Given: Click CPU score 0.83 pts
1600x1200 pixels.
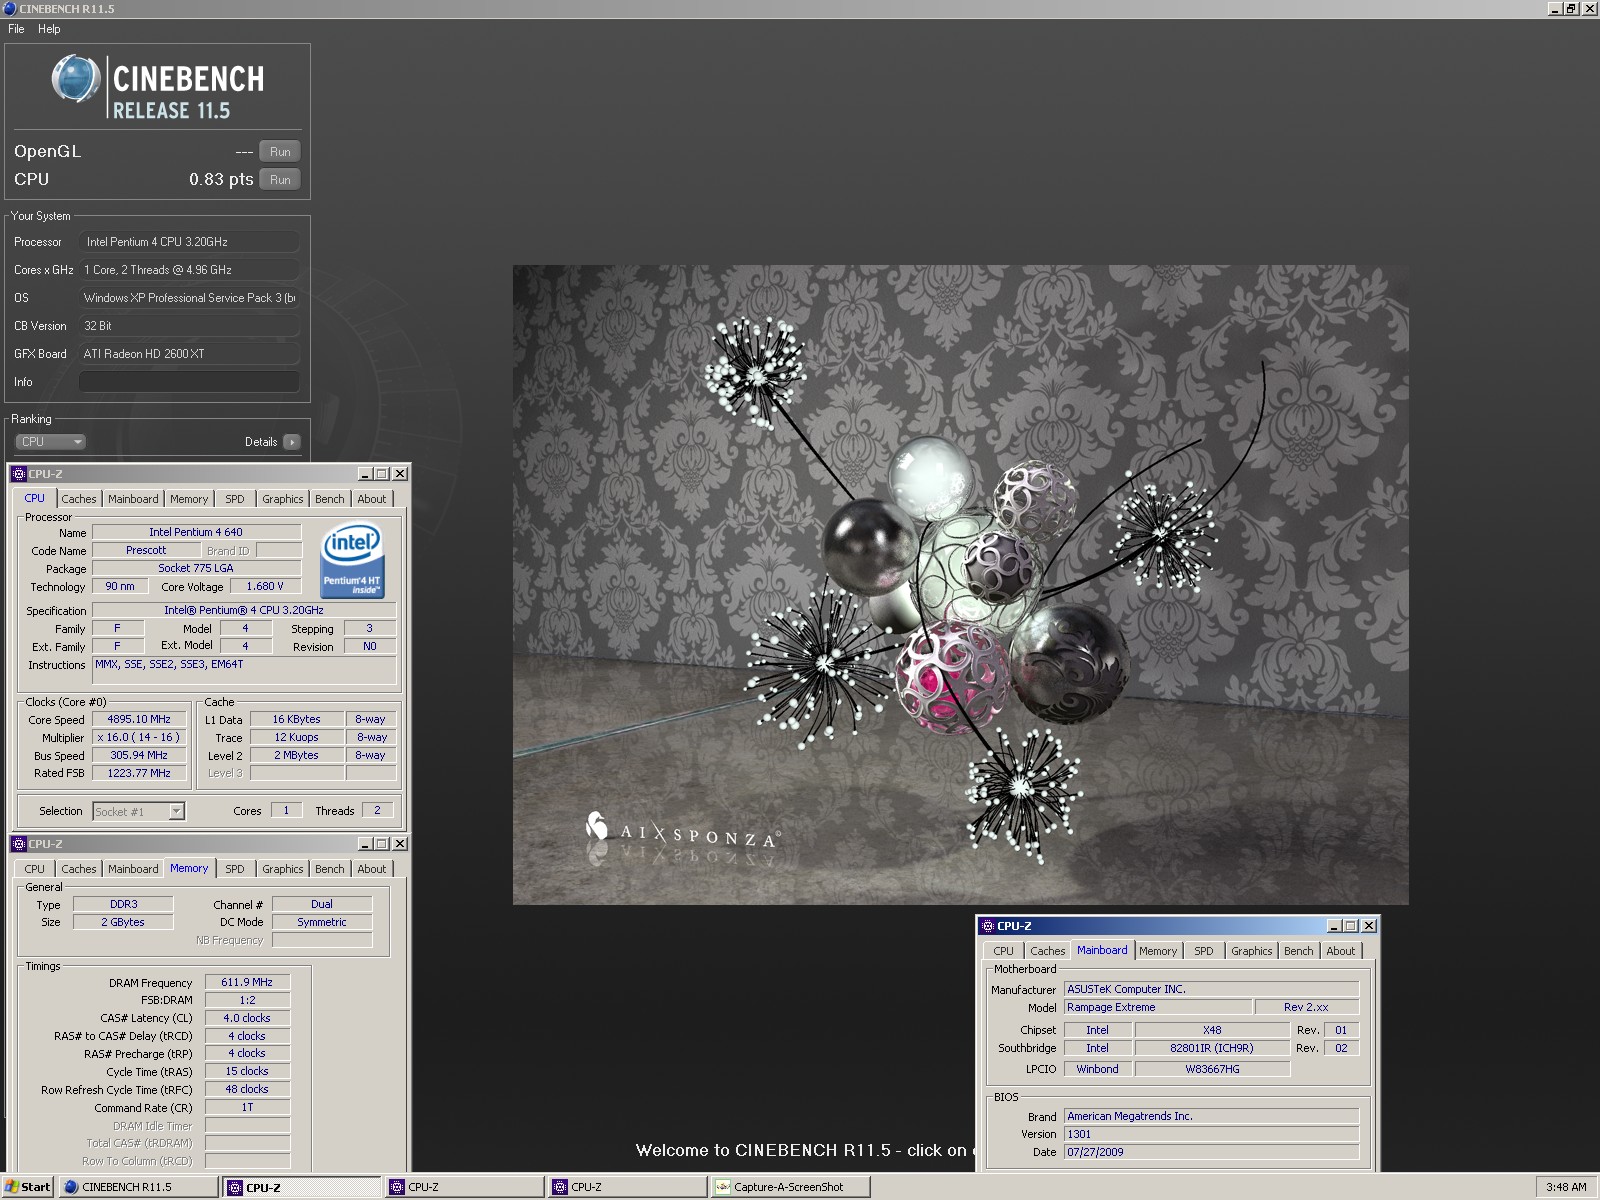Looking at the screenshot, I should (221, 180).
